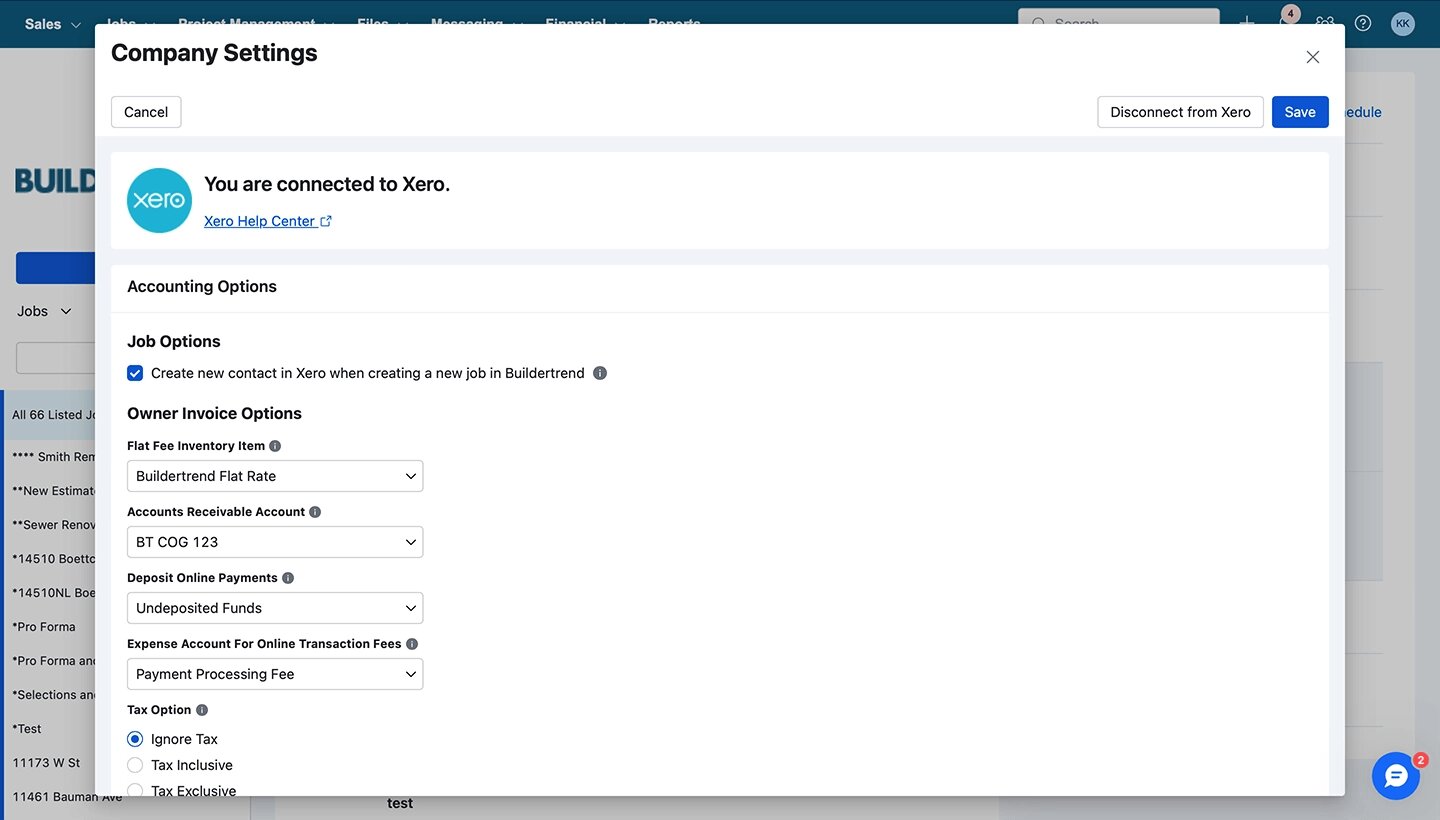Expand the Jobs sidebar dropdown
The width and height of the screenshot is (1440, 820).
(43, 311)
